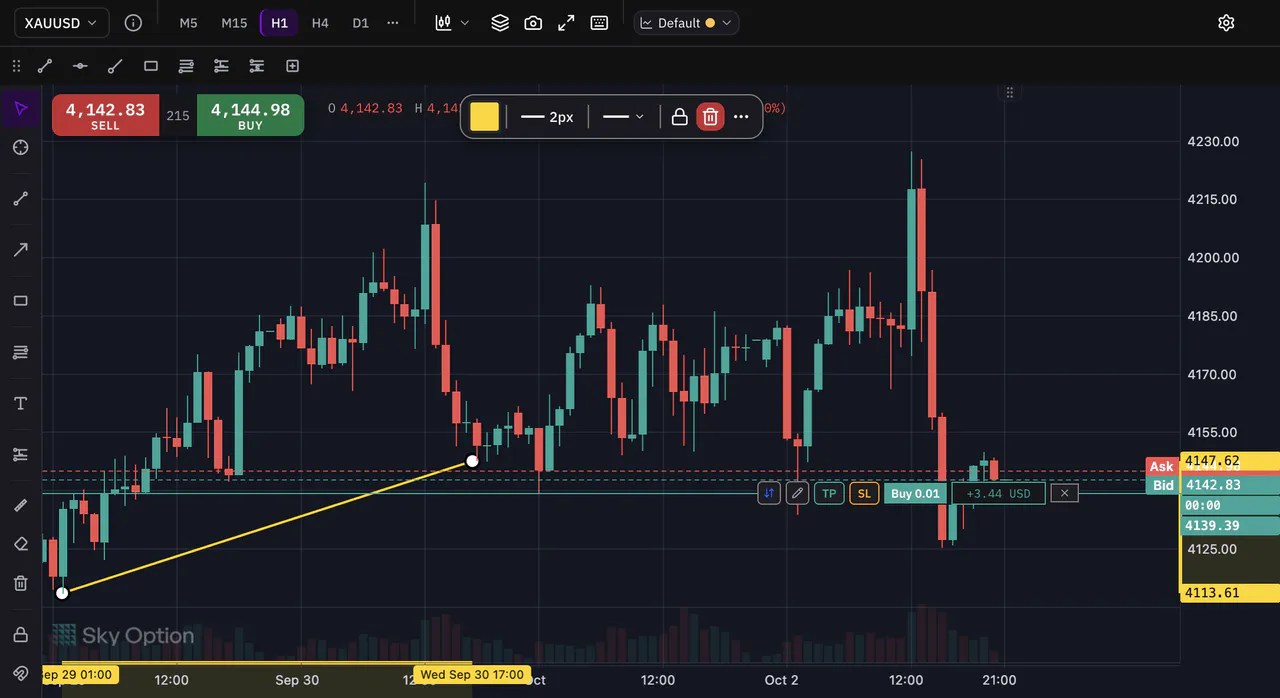The width and height of the screenshot is (1280, 698).
Task: Toggle lock beside the red delete button
Action: pyautogui.click(x=679, y=117)
